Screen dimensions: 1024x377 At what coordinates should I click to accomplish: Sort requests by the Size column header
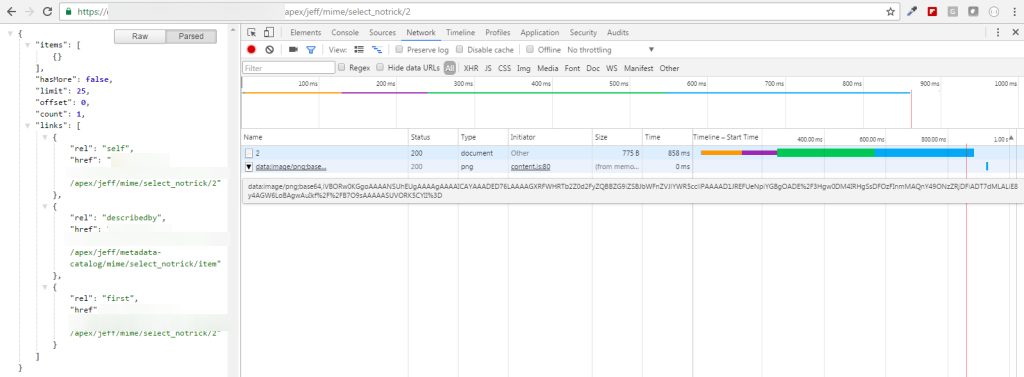coord(616,138)
